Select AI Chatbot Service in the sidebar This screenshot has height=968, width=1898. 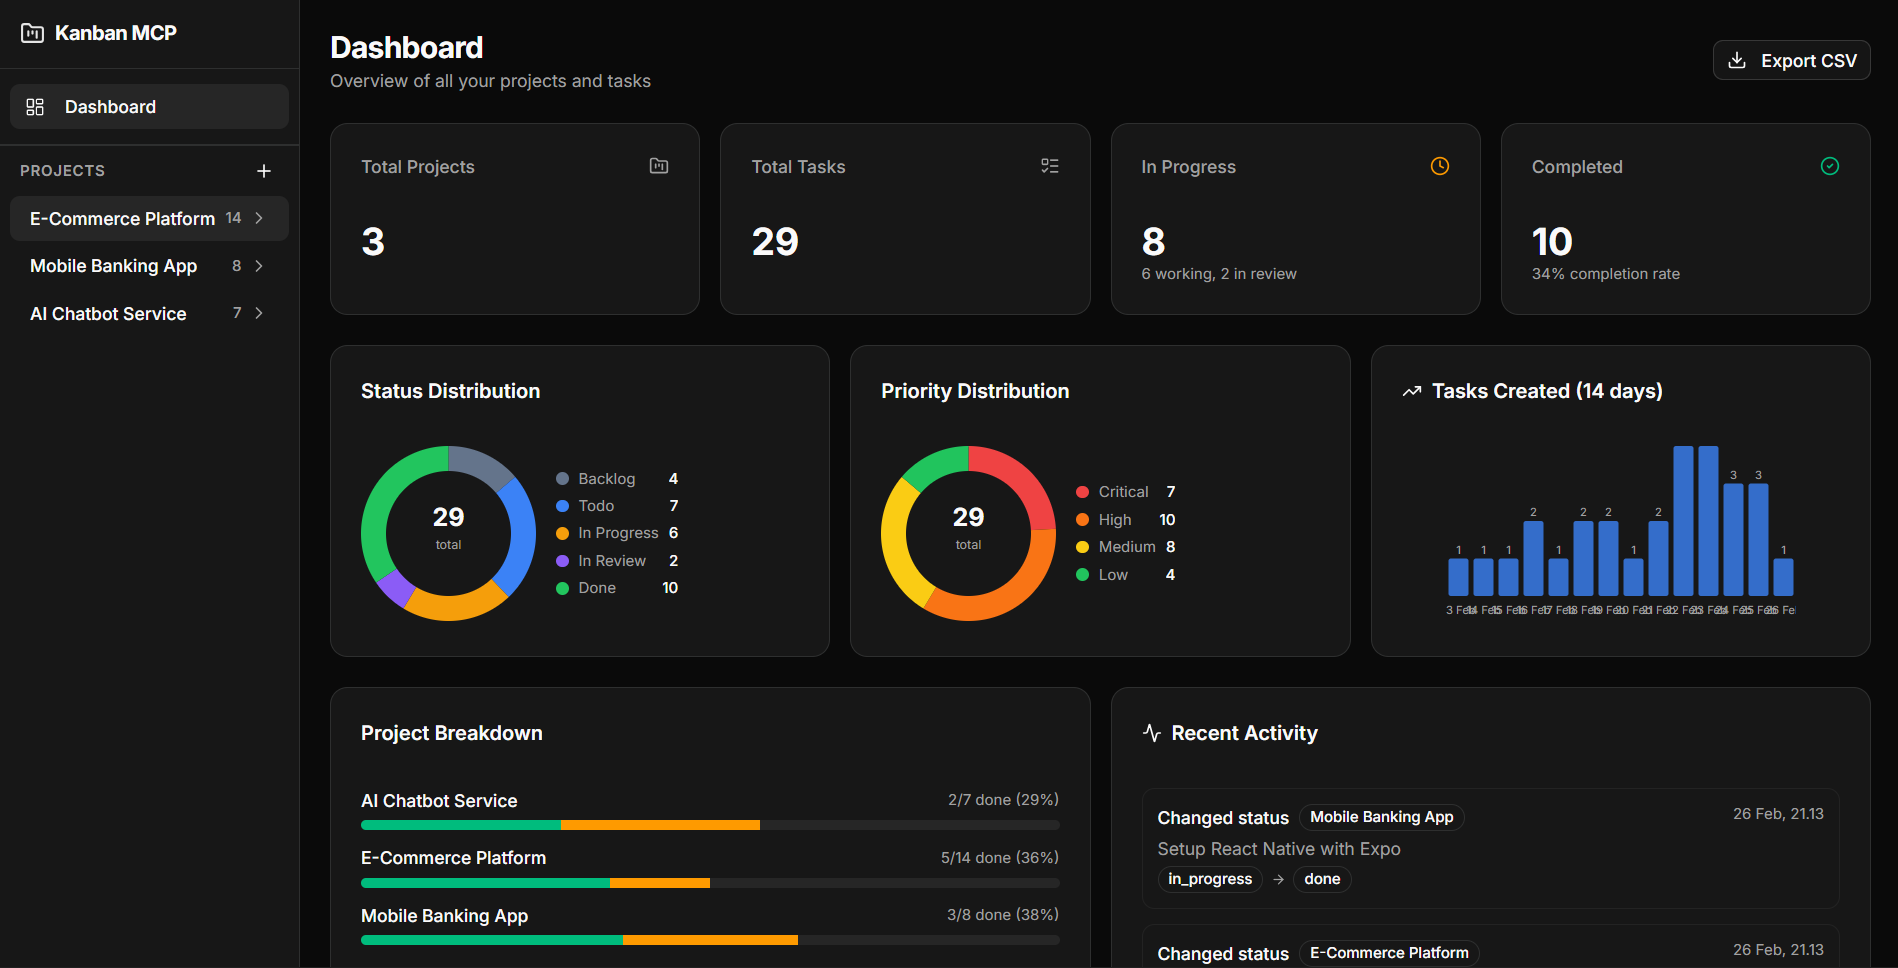108,314
